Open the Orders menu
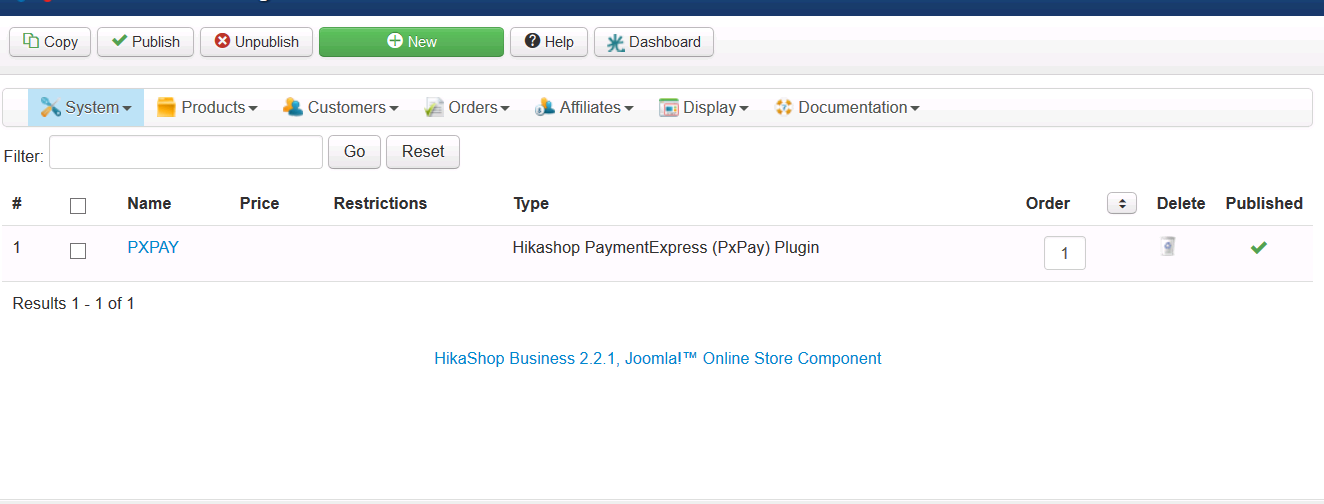Image resolution: width=1324 pixels, height=504 pixels. click(467, 108)
